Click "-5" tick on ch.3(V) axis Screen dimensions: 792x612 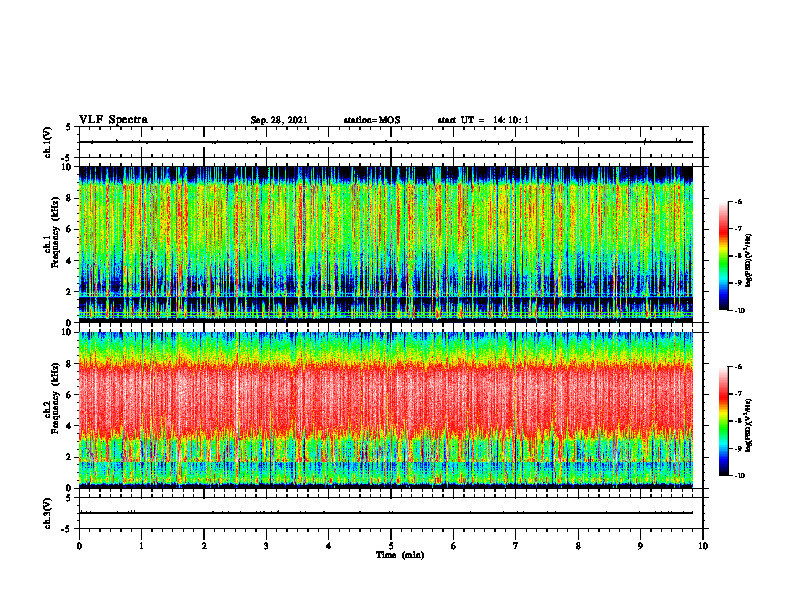67,529
